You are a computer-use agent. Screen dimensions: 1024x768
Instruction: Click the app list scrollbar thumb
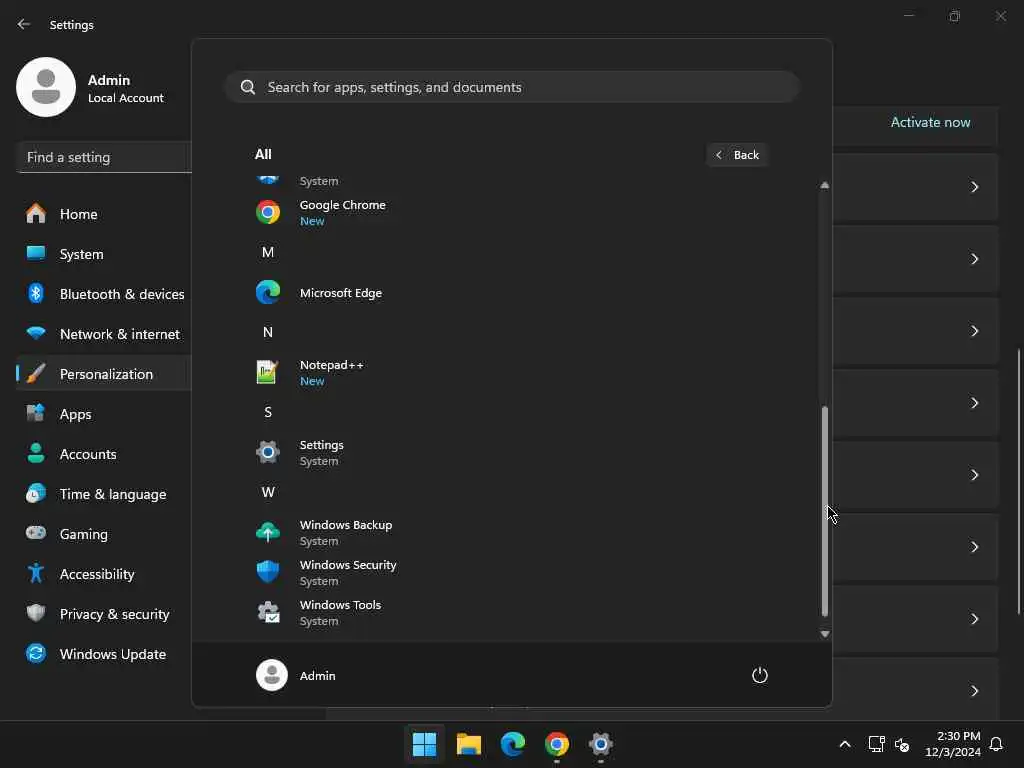[825, 511]
